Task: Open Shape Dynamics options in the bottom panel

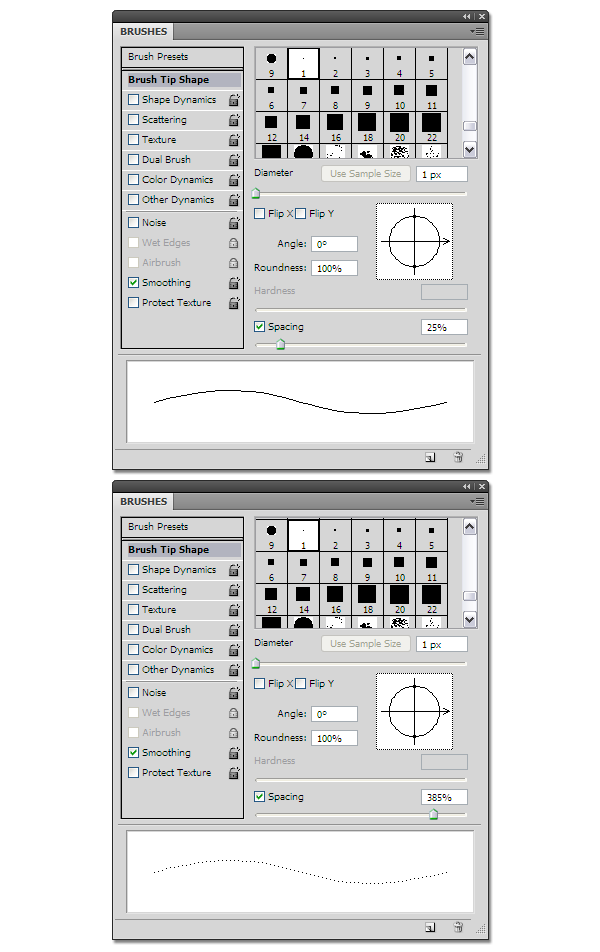Action: point(179,570)
